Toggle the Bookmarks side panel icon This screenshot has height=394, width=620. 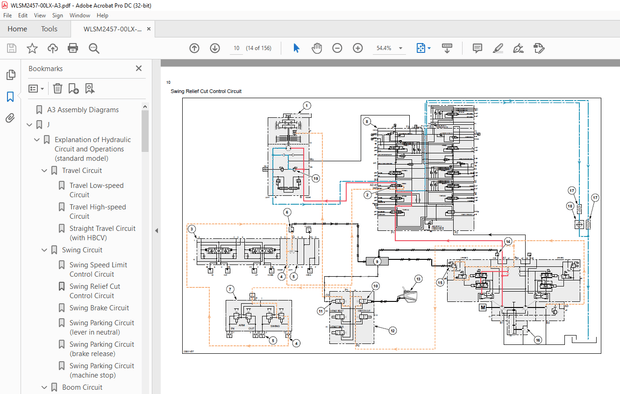[10, 96]
